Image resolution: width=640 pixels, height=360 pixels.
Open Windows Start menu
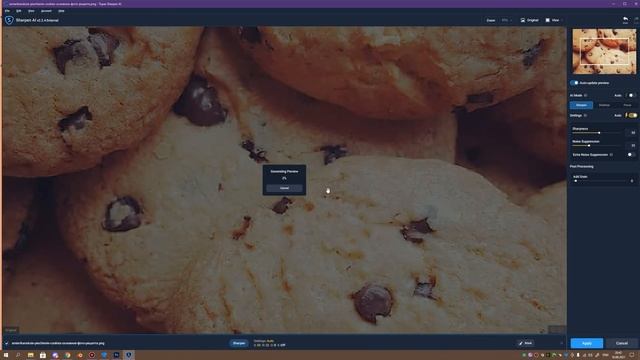6,355
